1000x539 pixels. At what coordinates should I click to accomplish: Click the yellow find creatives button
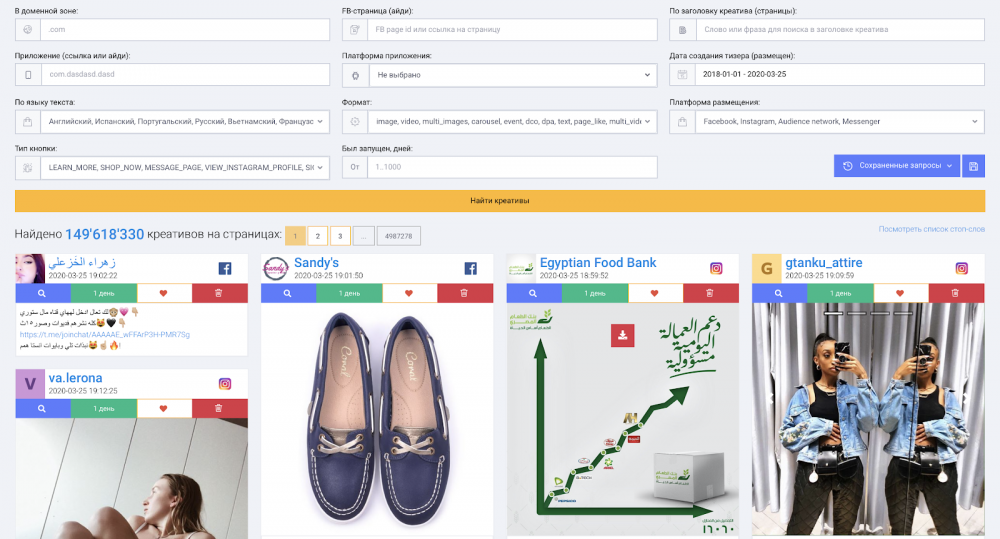[500, 200]
